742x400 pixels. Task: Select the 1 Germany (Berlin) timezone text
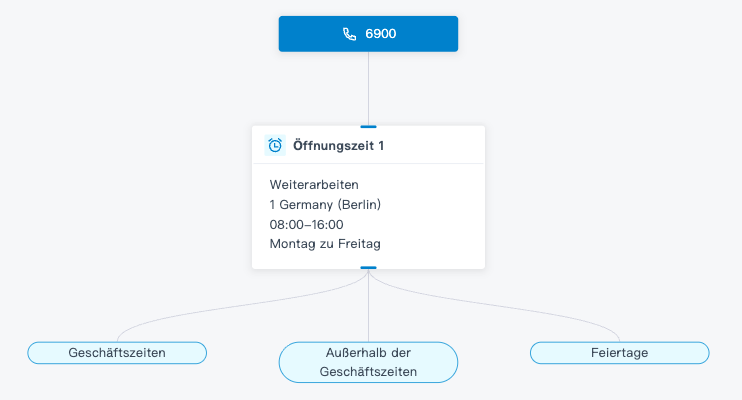point(325,205)
